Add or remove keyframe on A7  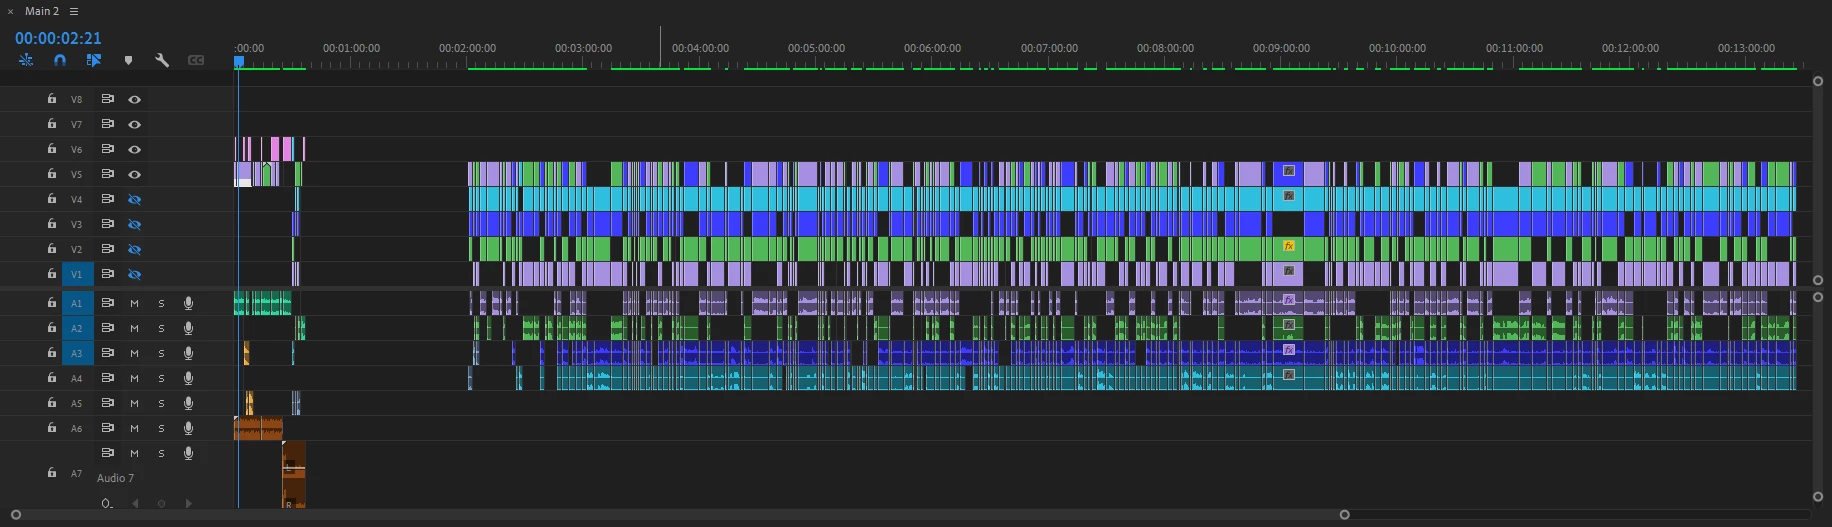coord(161,503)
